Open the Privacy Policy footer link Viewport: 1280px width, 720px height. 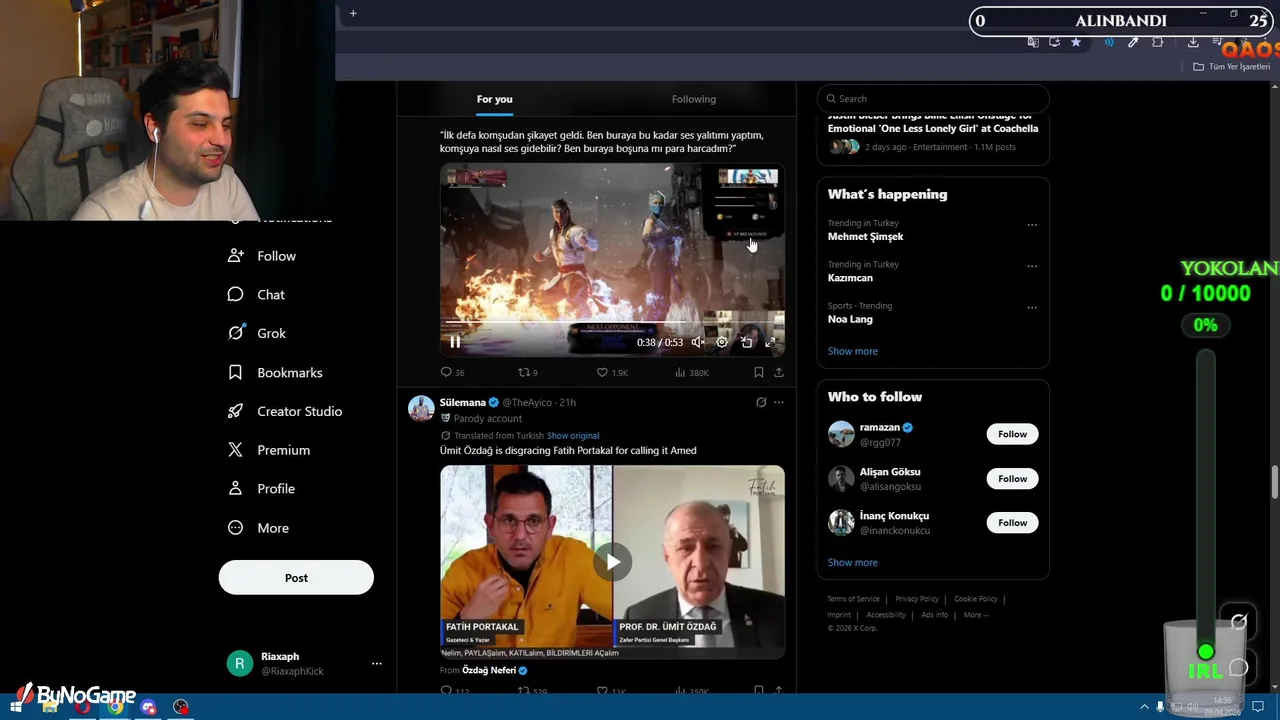(x=917, y=599)
